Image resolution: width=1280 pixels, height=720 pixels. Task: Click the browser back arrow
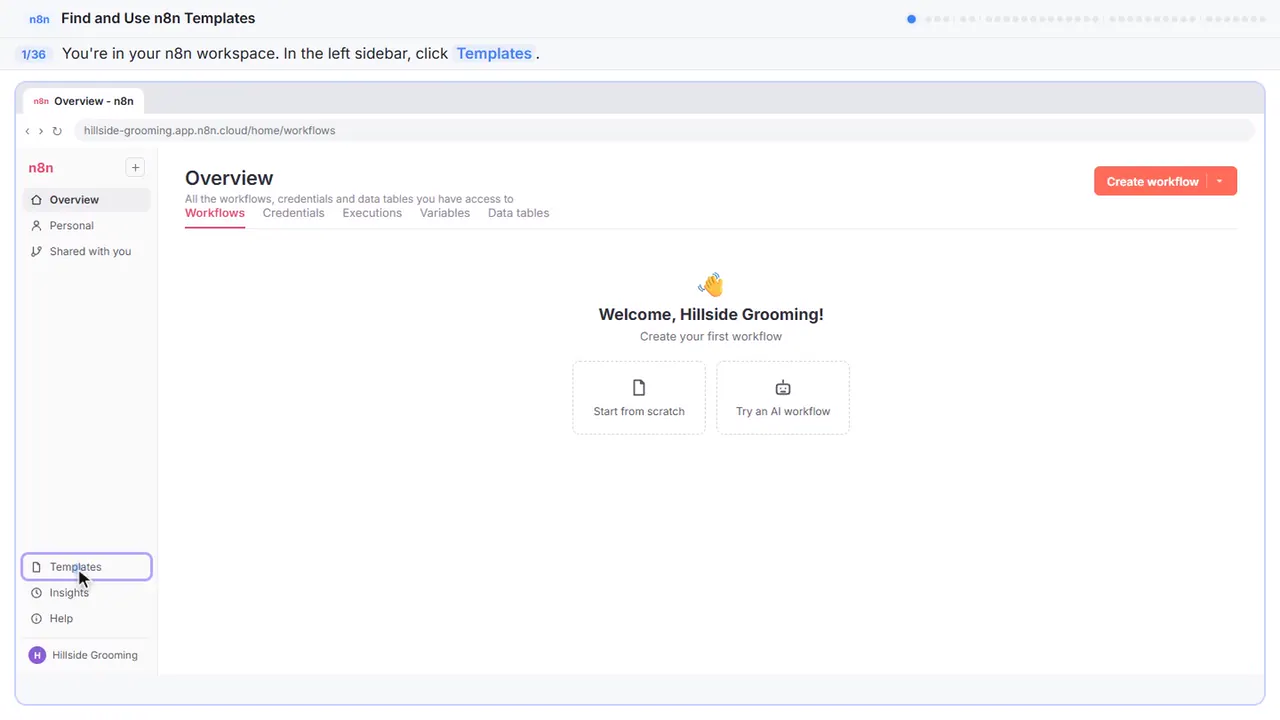[28, 131]
